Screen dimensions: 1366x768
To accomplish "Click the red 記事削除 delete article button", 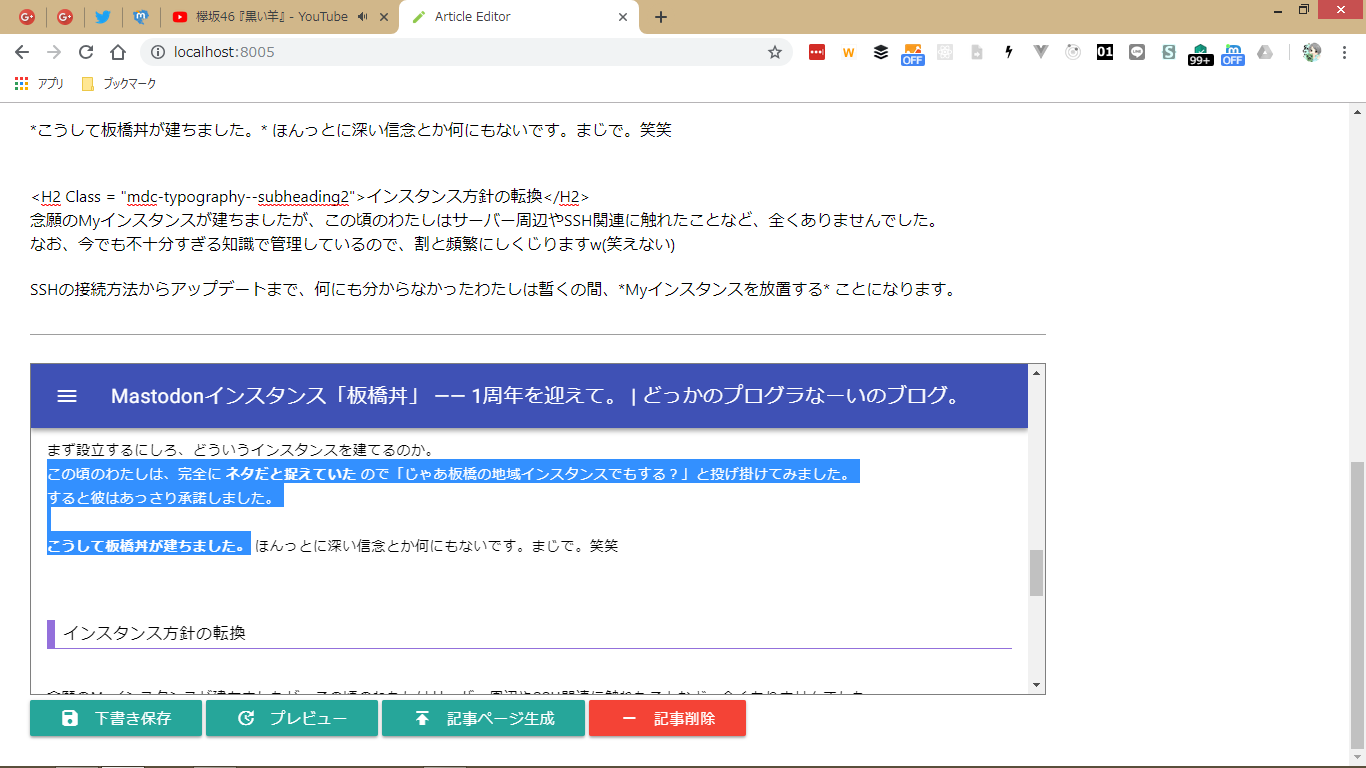I will 667,718.
